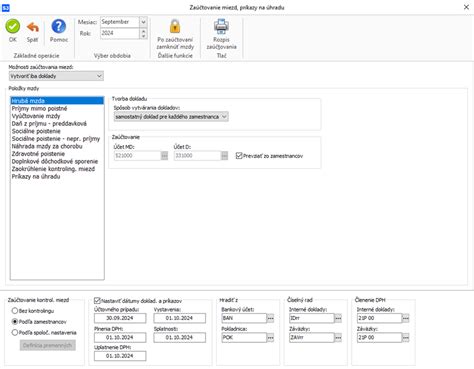Open Pokladnica browse button

(x=270, y=338)
